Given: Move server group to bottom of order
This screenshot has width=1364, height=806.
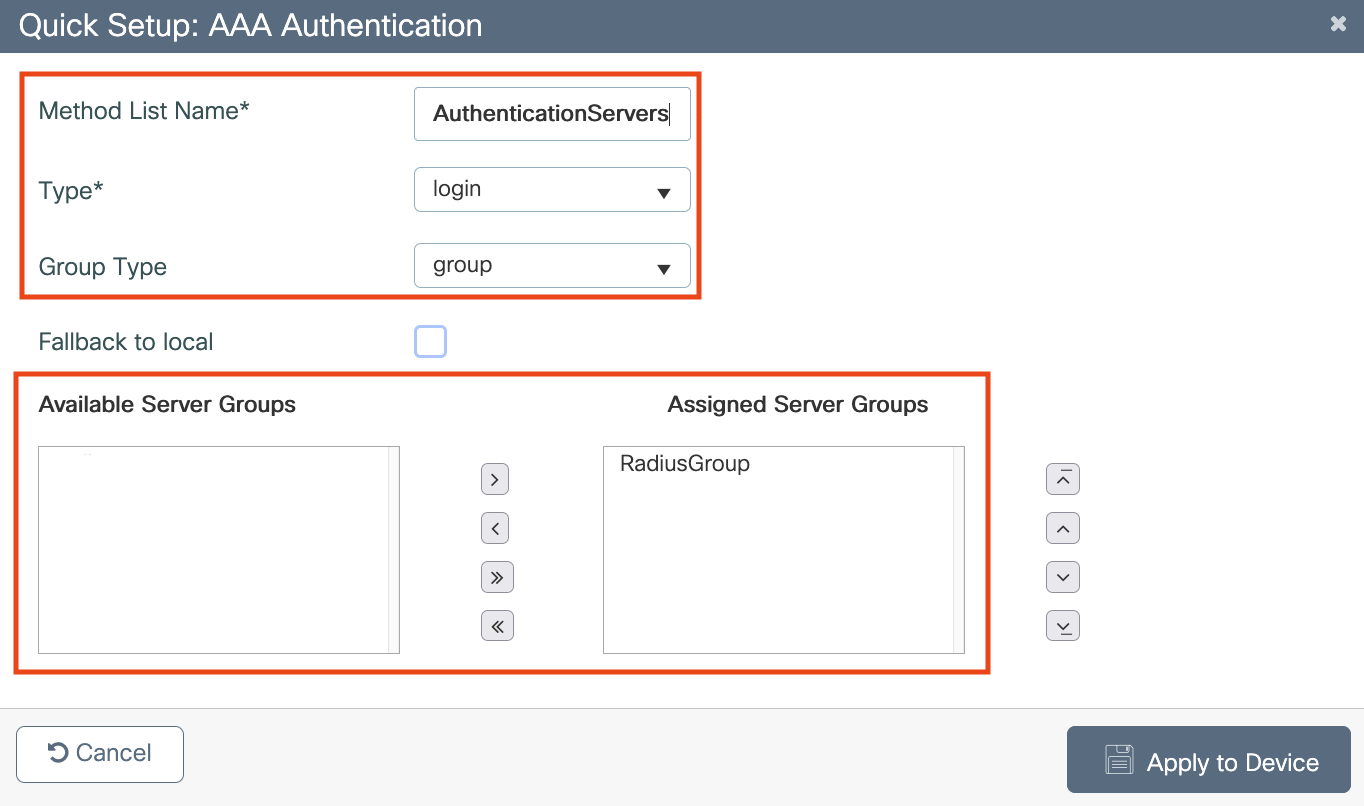Looking at the screenshot, I should (x=1062, y=626).
